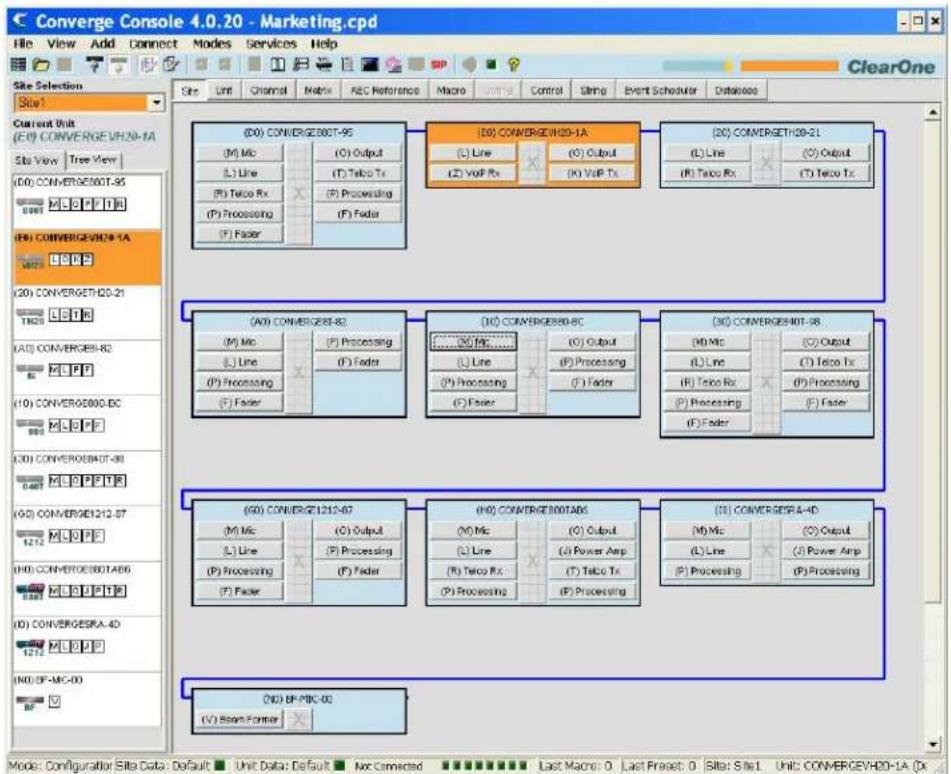Click (J) Power Amp in CONVERGE880TAB6 box

(x=592, y=551)
